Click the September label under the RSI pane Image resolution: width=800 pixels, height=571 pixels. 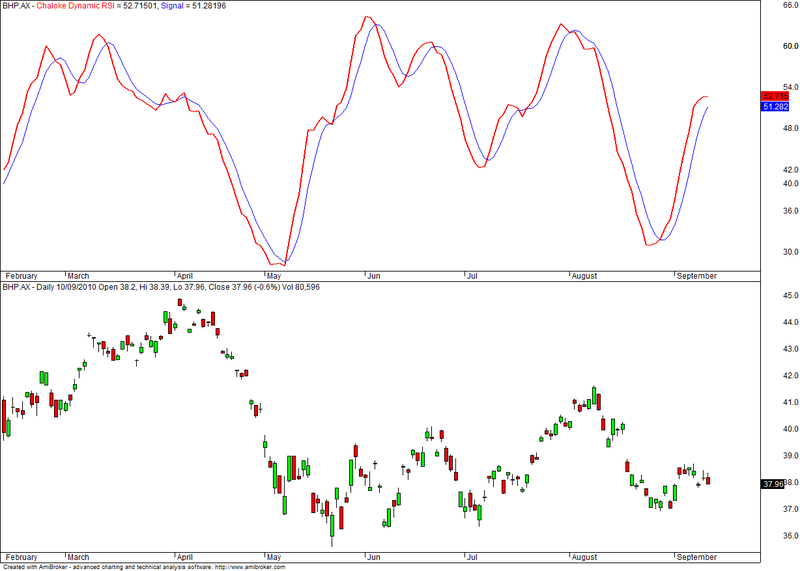[x=697, y=276]
